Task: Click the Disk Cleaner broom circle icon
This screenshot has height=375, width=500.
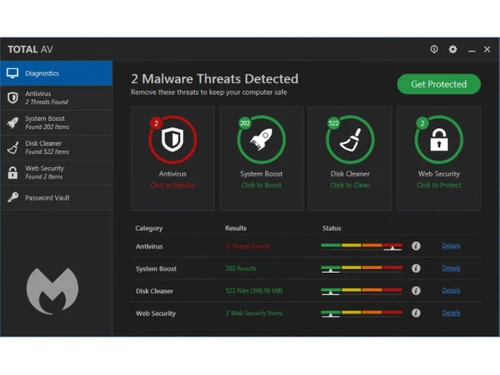Action: click(350, 140)
